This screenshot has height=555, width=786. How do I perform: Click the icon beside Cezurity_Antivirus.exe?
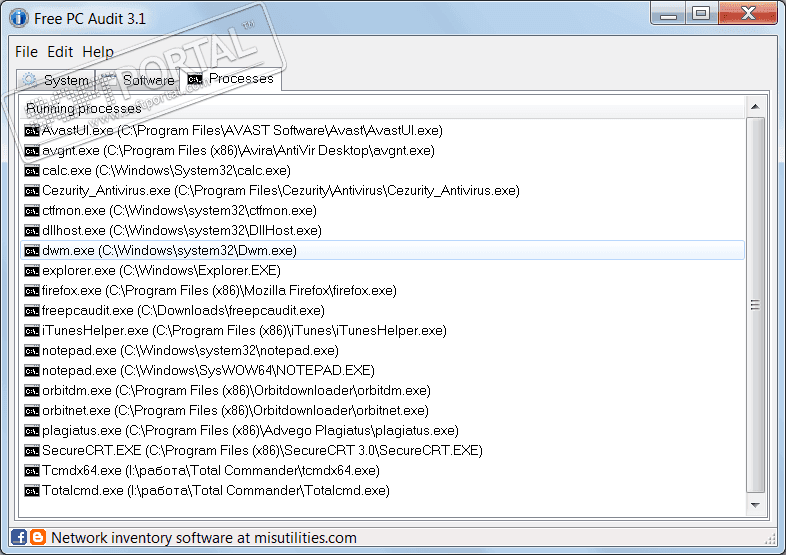(x=32, y=191)
